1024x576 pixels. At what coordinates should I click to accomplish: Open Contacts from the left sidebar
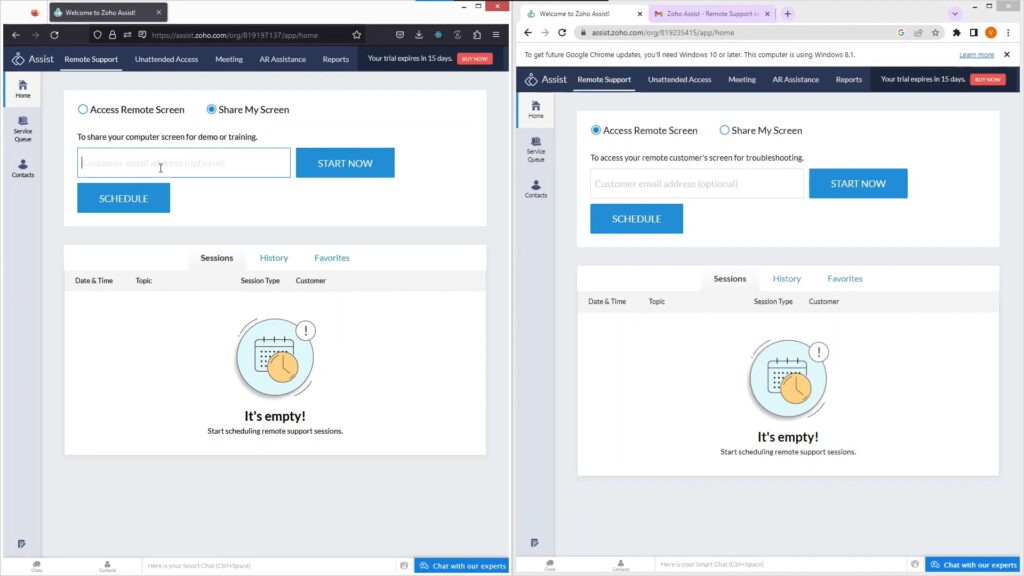pyautogui.click(x=20, y=169)
